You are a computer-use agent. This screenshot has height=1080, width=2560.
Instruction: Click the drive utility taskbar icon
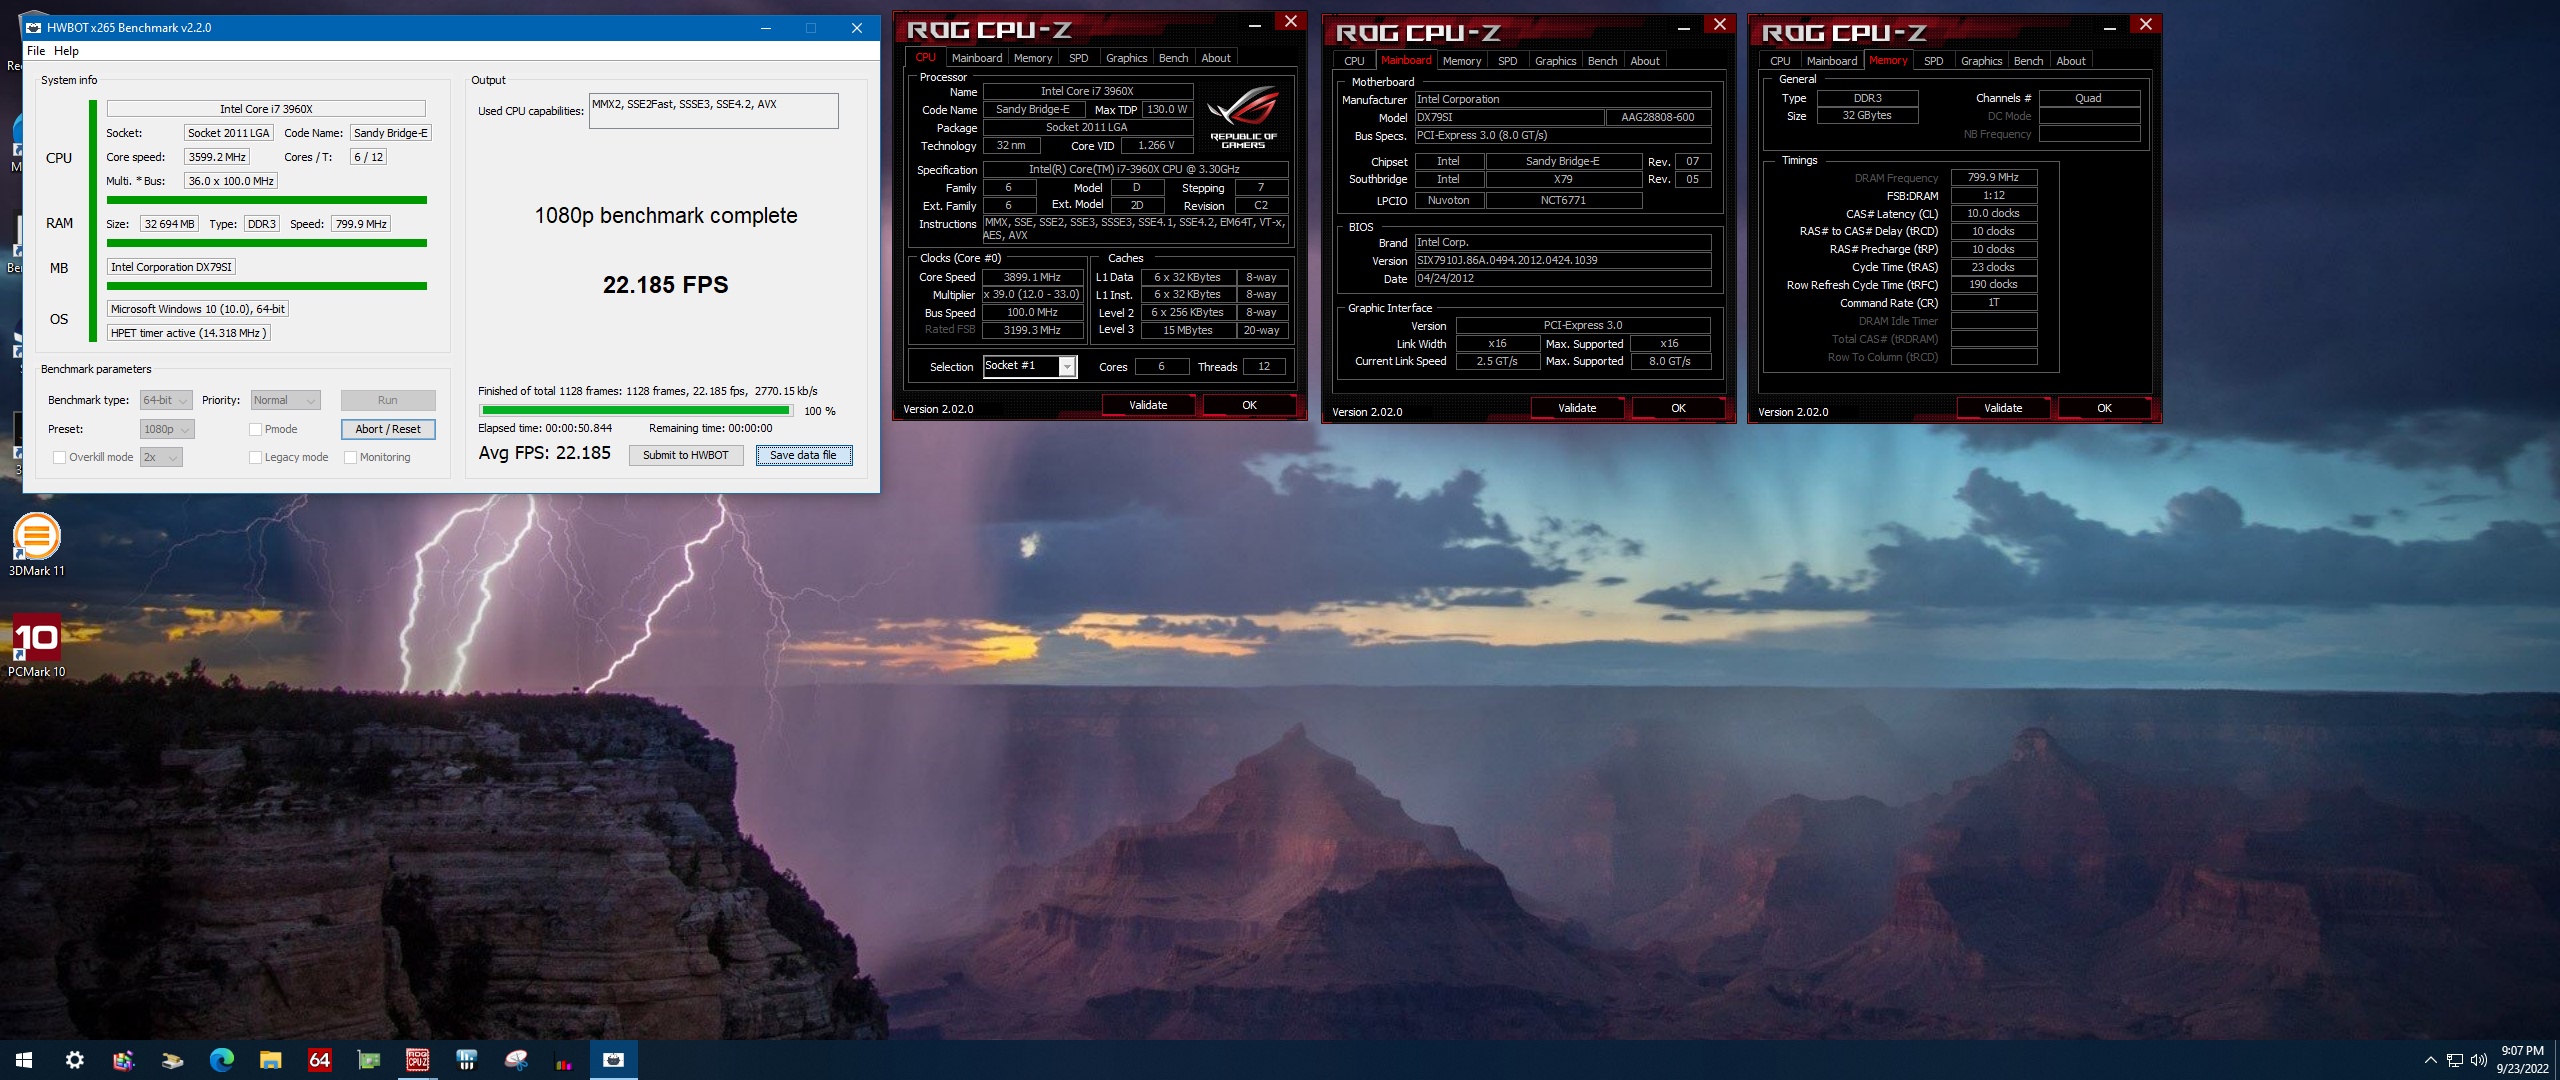(x=172, y=1060)
